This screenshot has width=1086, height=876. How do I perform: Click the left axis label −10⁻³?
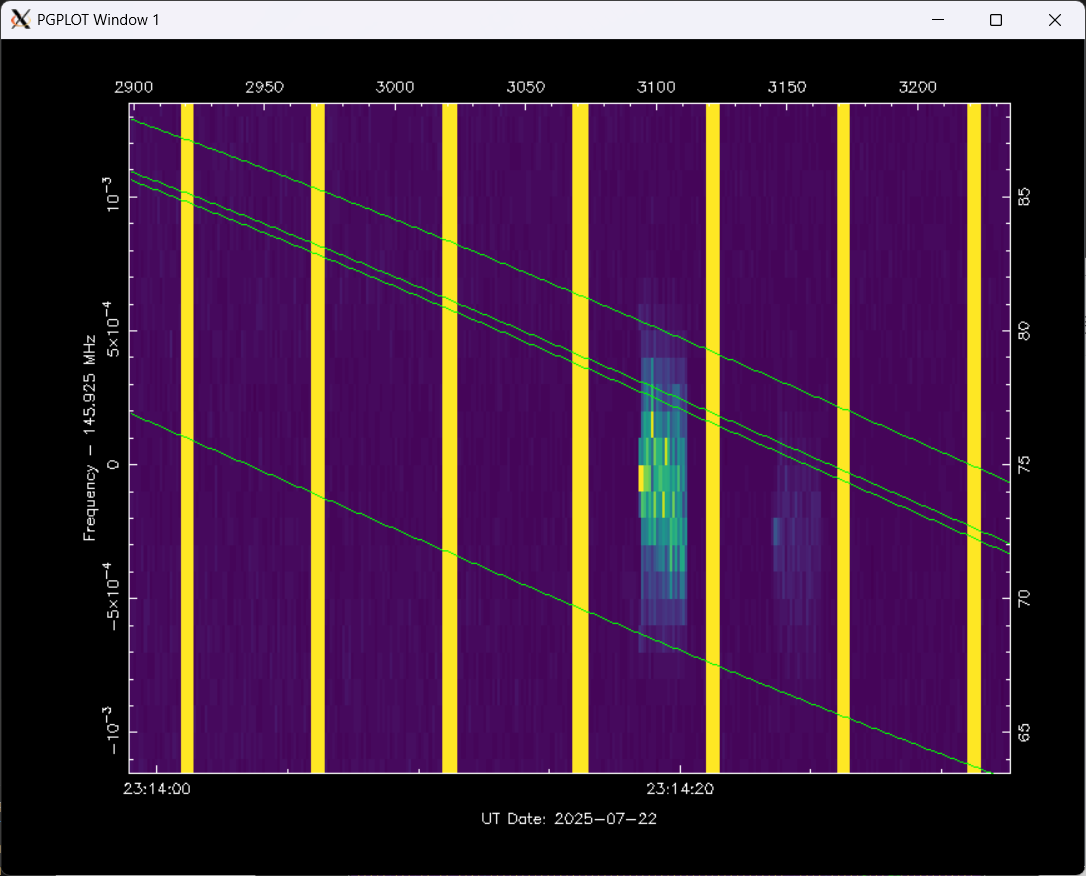pyautogui.click(x=111, y=731)
